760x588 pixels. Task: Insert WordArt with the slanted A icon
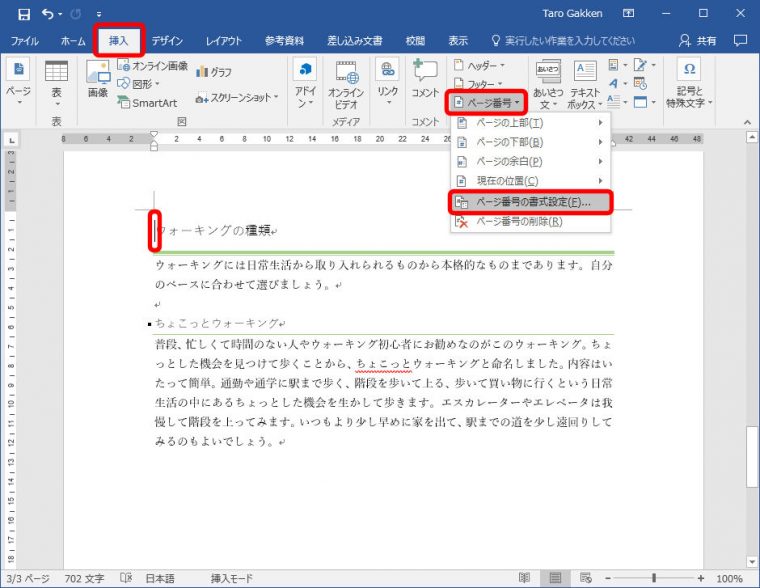pos(617,83)
